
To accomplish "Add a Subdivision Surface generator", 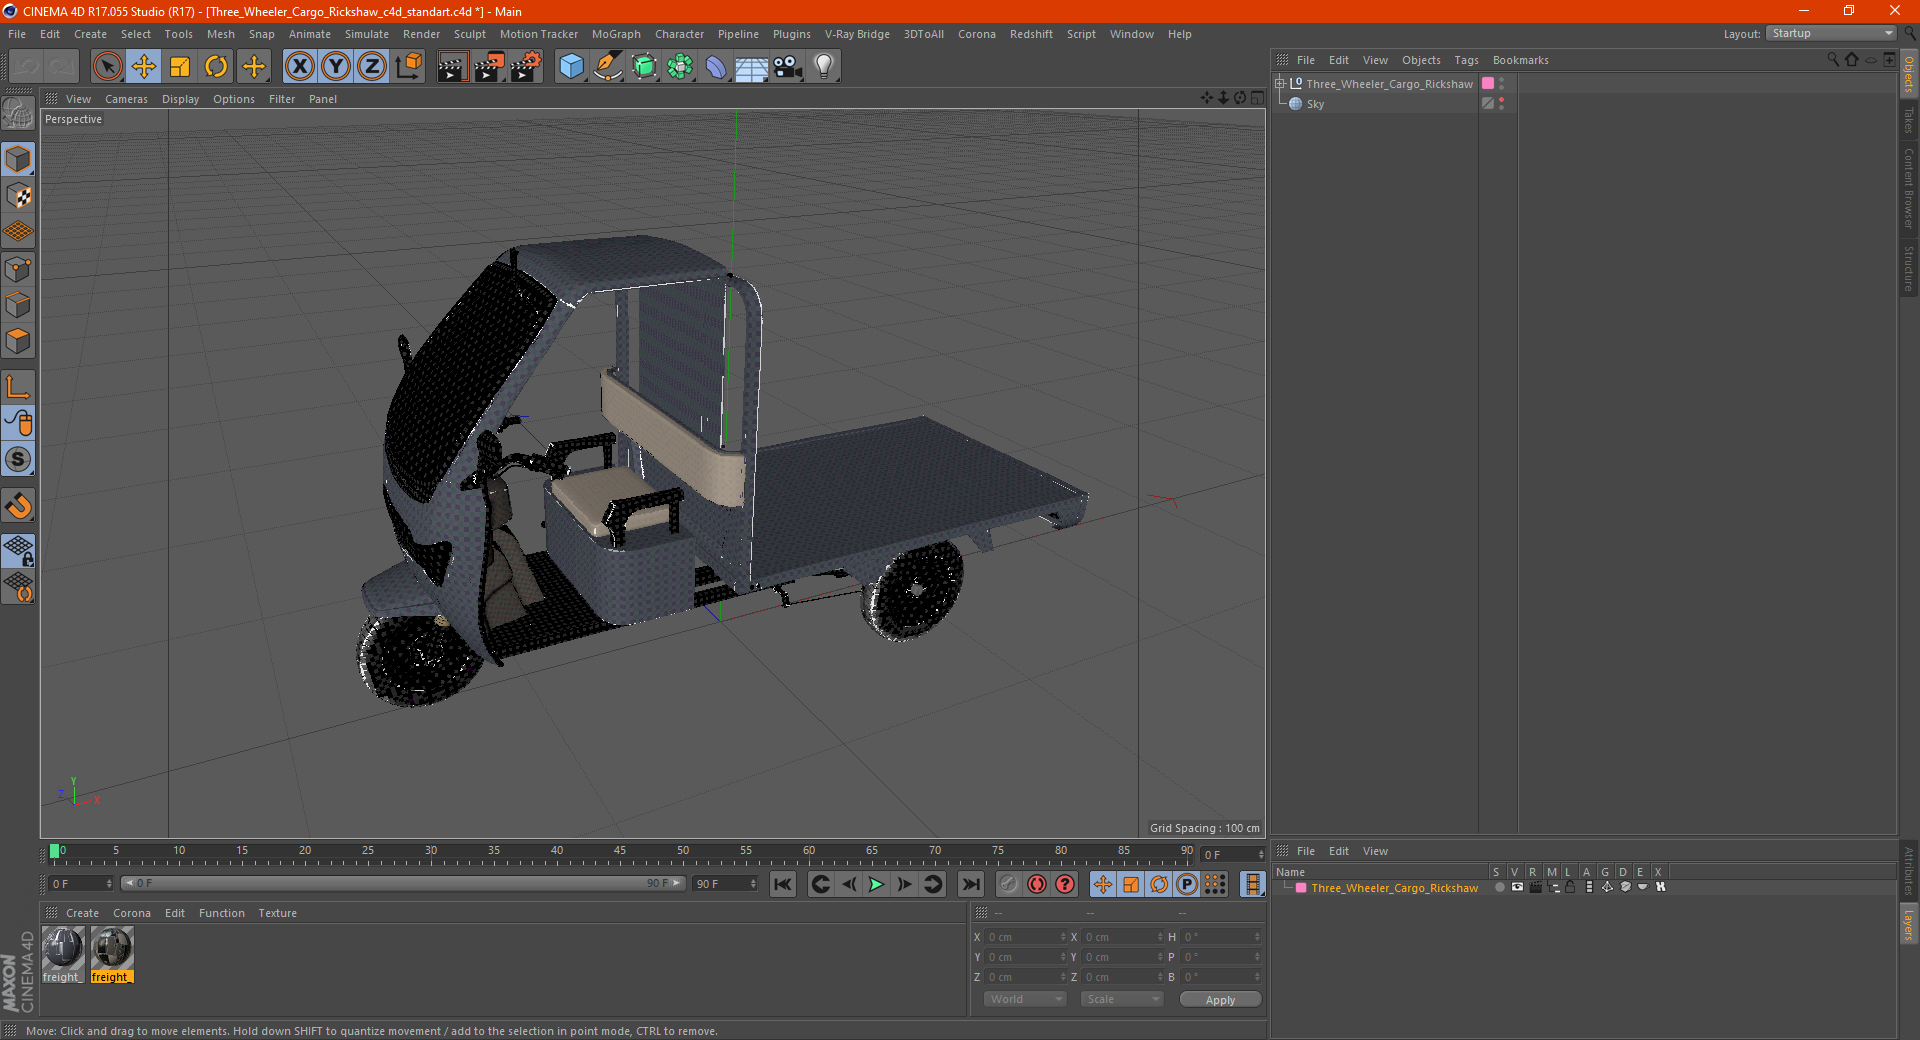I will tap(644, 67).
